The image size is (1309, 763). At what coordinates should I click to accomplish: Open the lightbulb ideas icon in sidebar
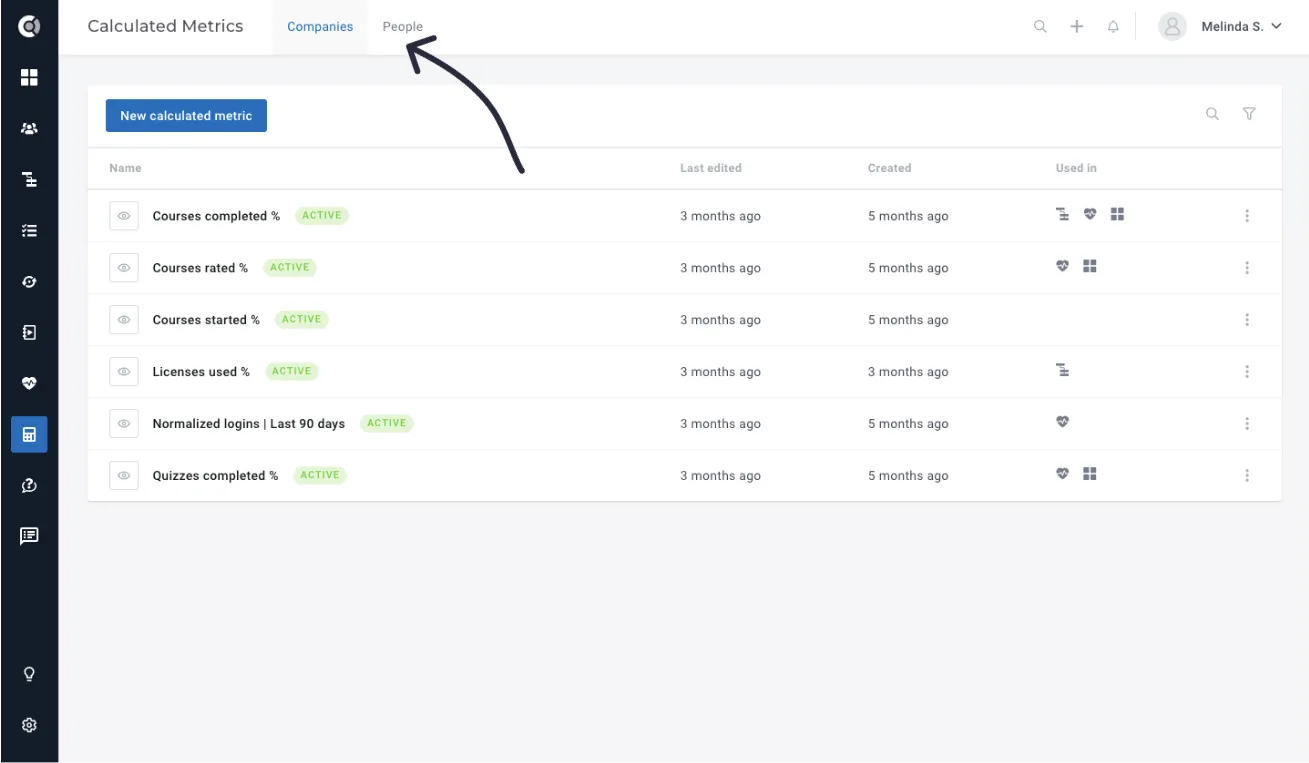click(x=29, y=674)
